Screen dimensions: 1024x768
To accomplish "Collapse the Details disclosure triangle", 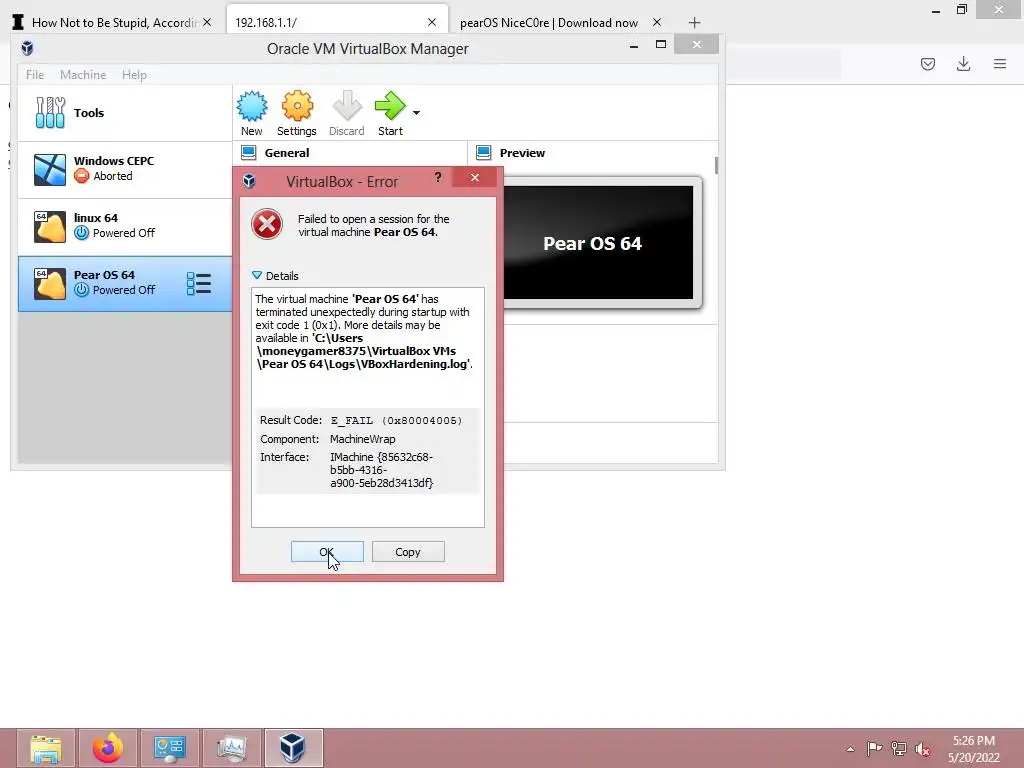I will click(x=257, y=276).
